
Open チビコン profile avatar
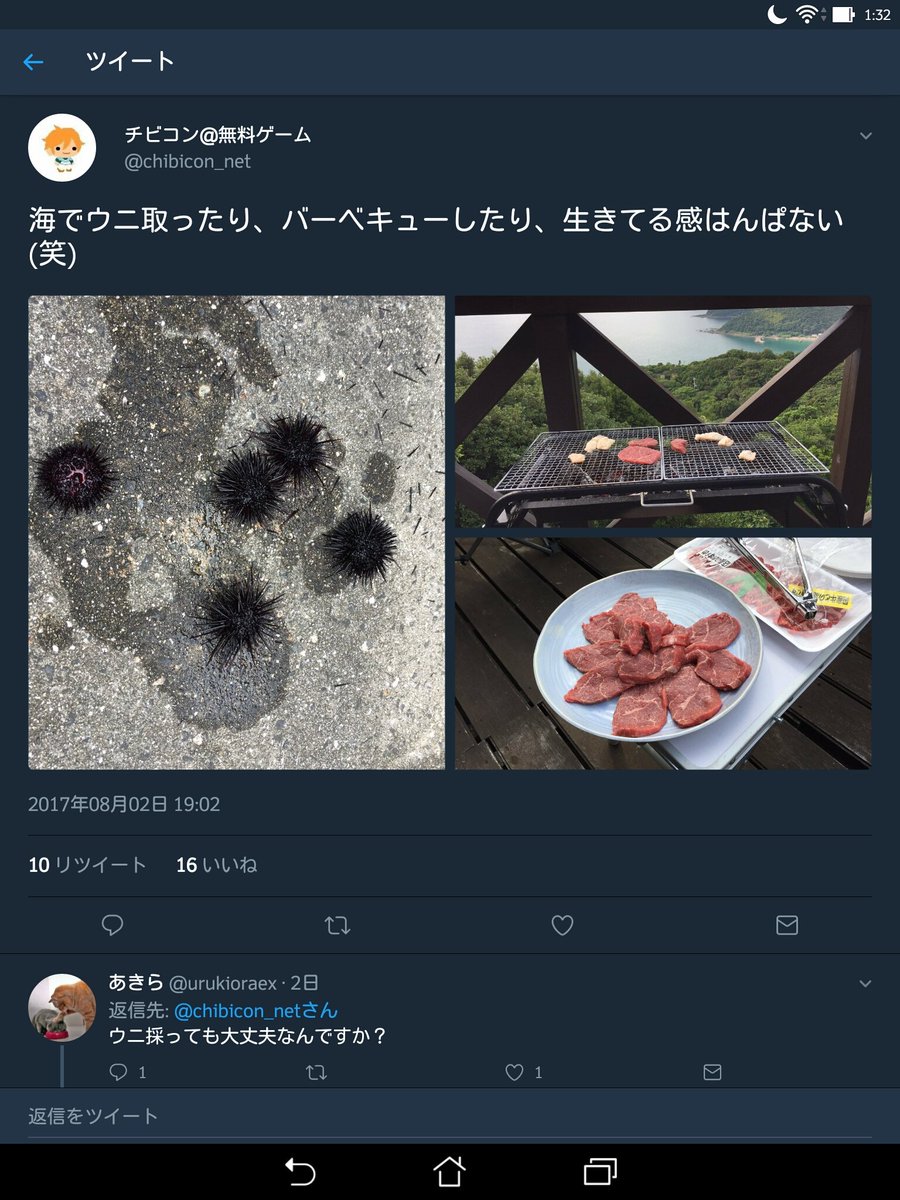click(62, 147)
